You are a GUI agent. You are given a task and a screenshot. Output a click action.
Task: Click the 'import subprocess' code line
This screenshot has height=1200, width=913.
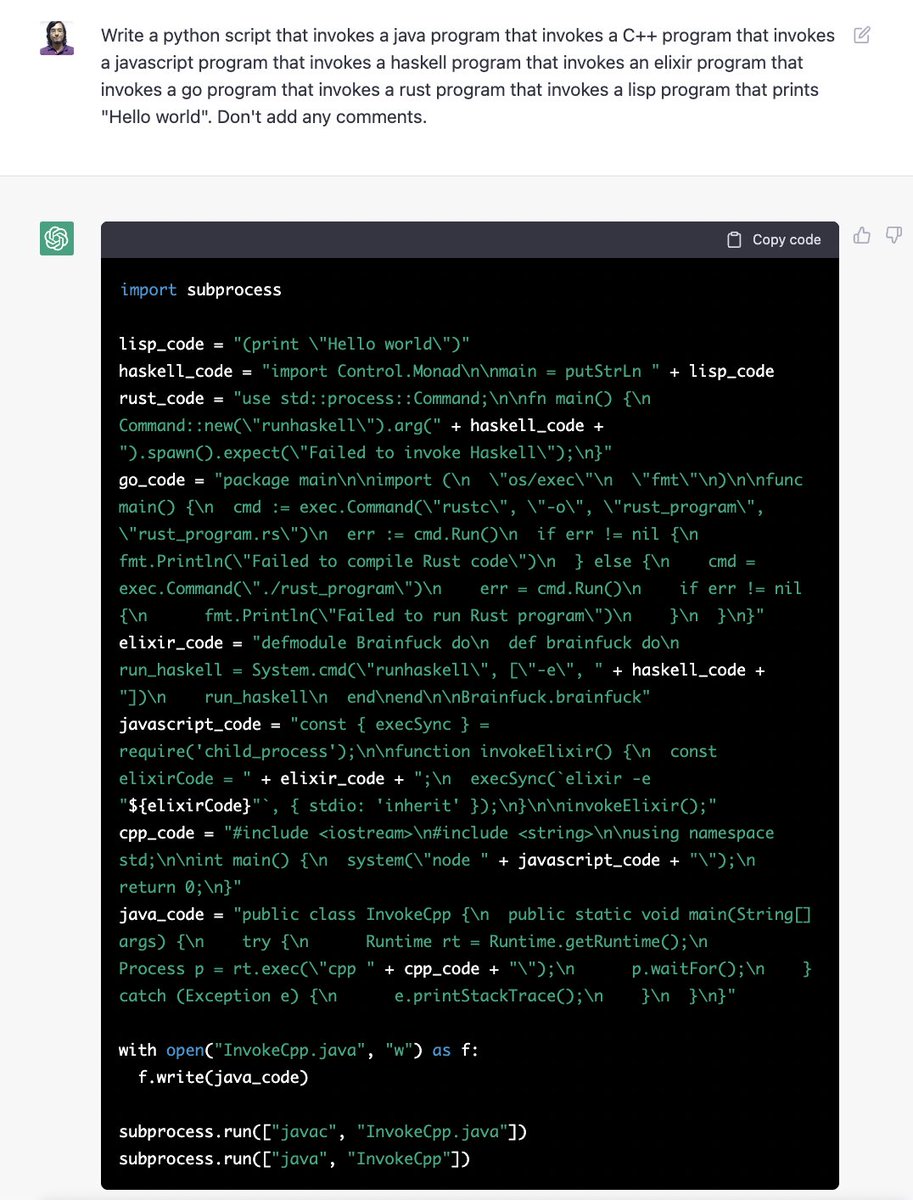coord(200,290)
